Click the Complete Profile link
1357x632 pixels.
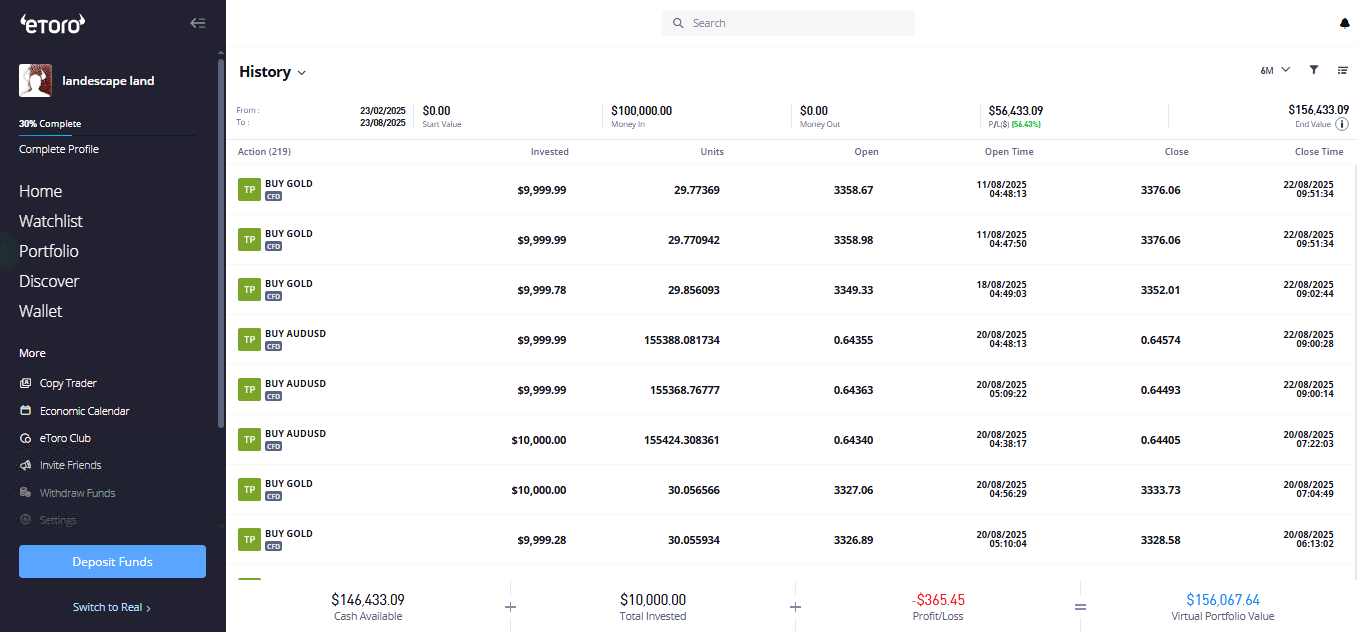click(x=59, y=149)
